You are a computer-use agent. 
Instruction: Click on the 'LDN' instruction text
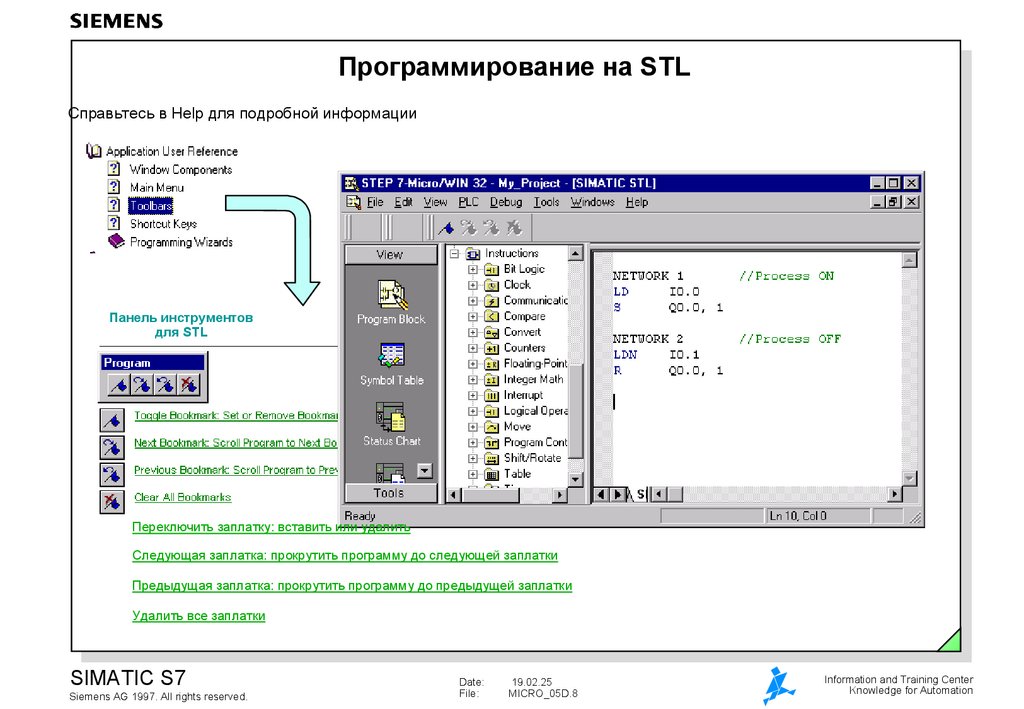pos(625,354)
